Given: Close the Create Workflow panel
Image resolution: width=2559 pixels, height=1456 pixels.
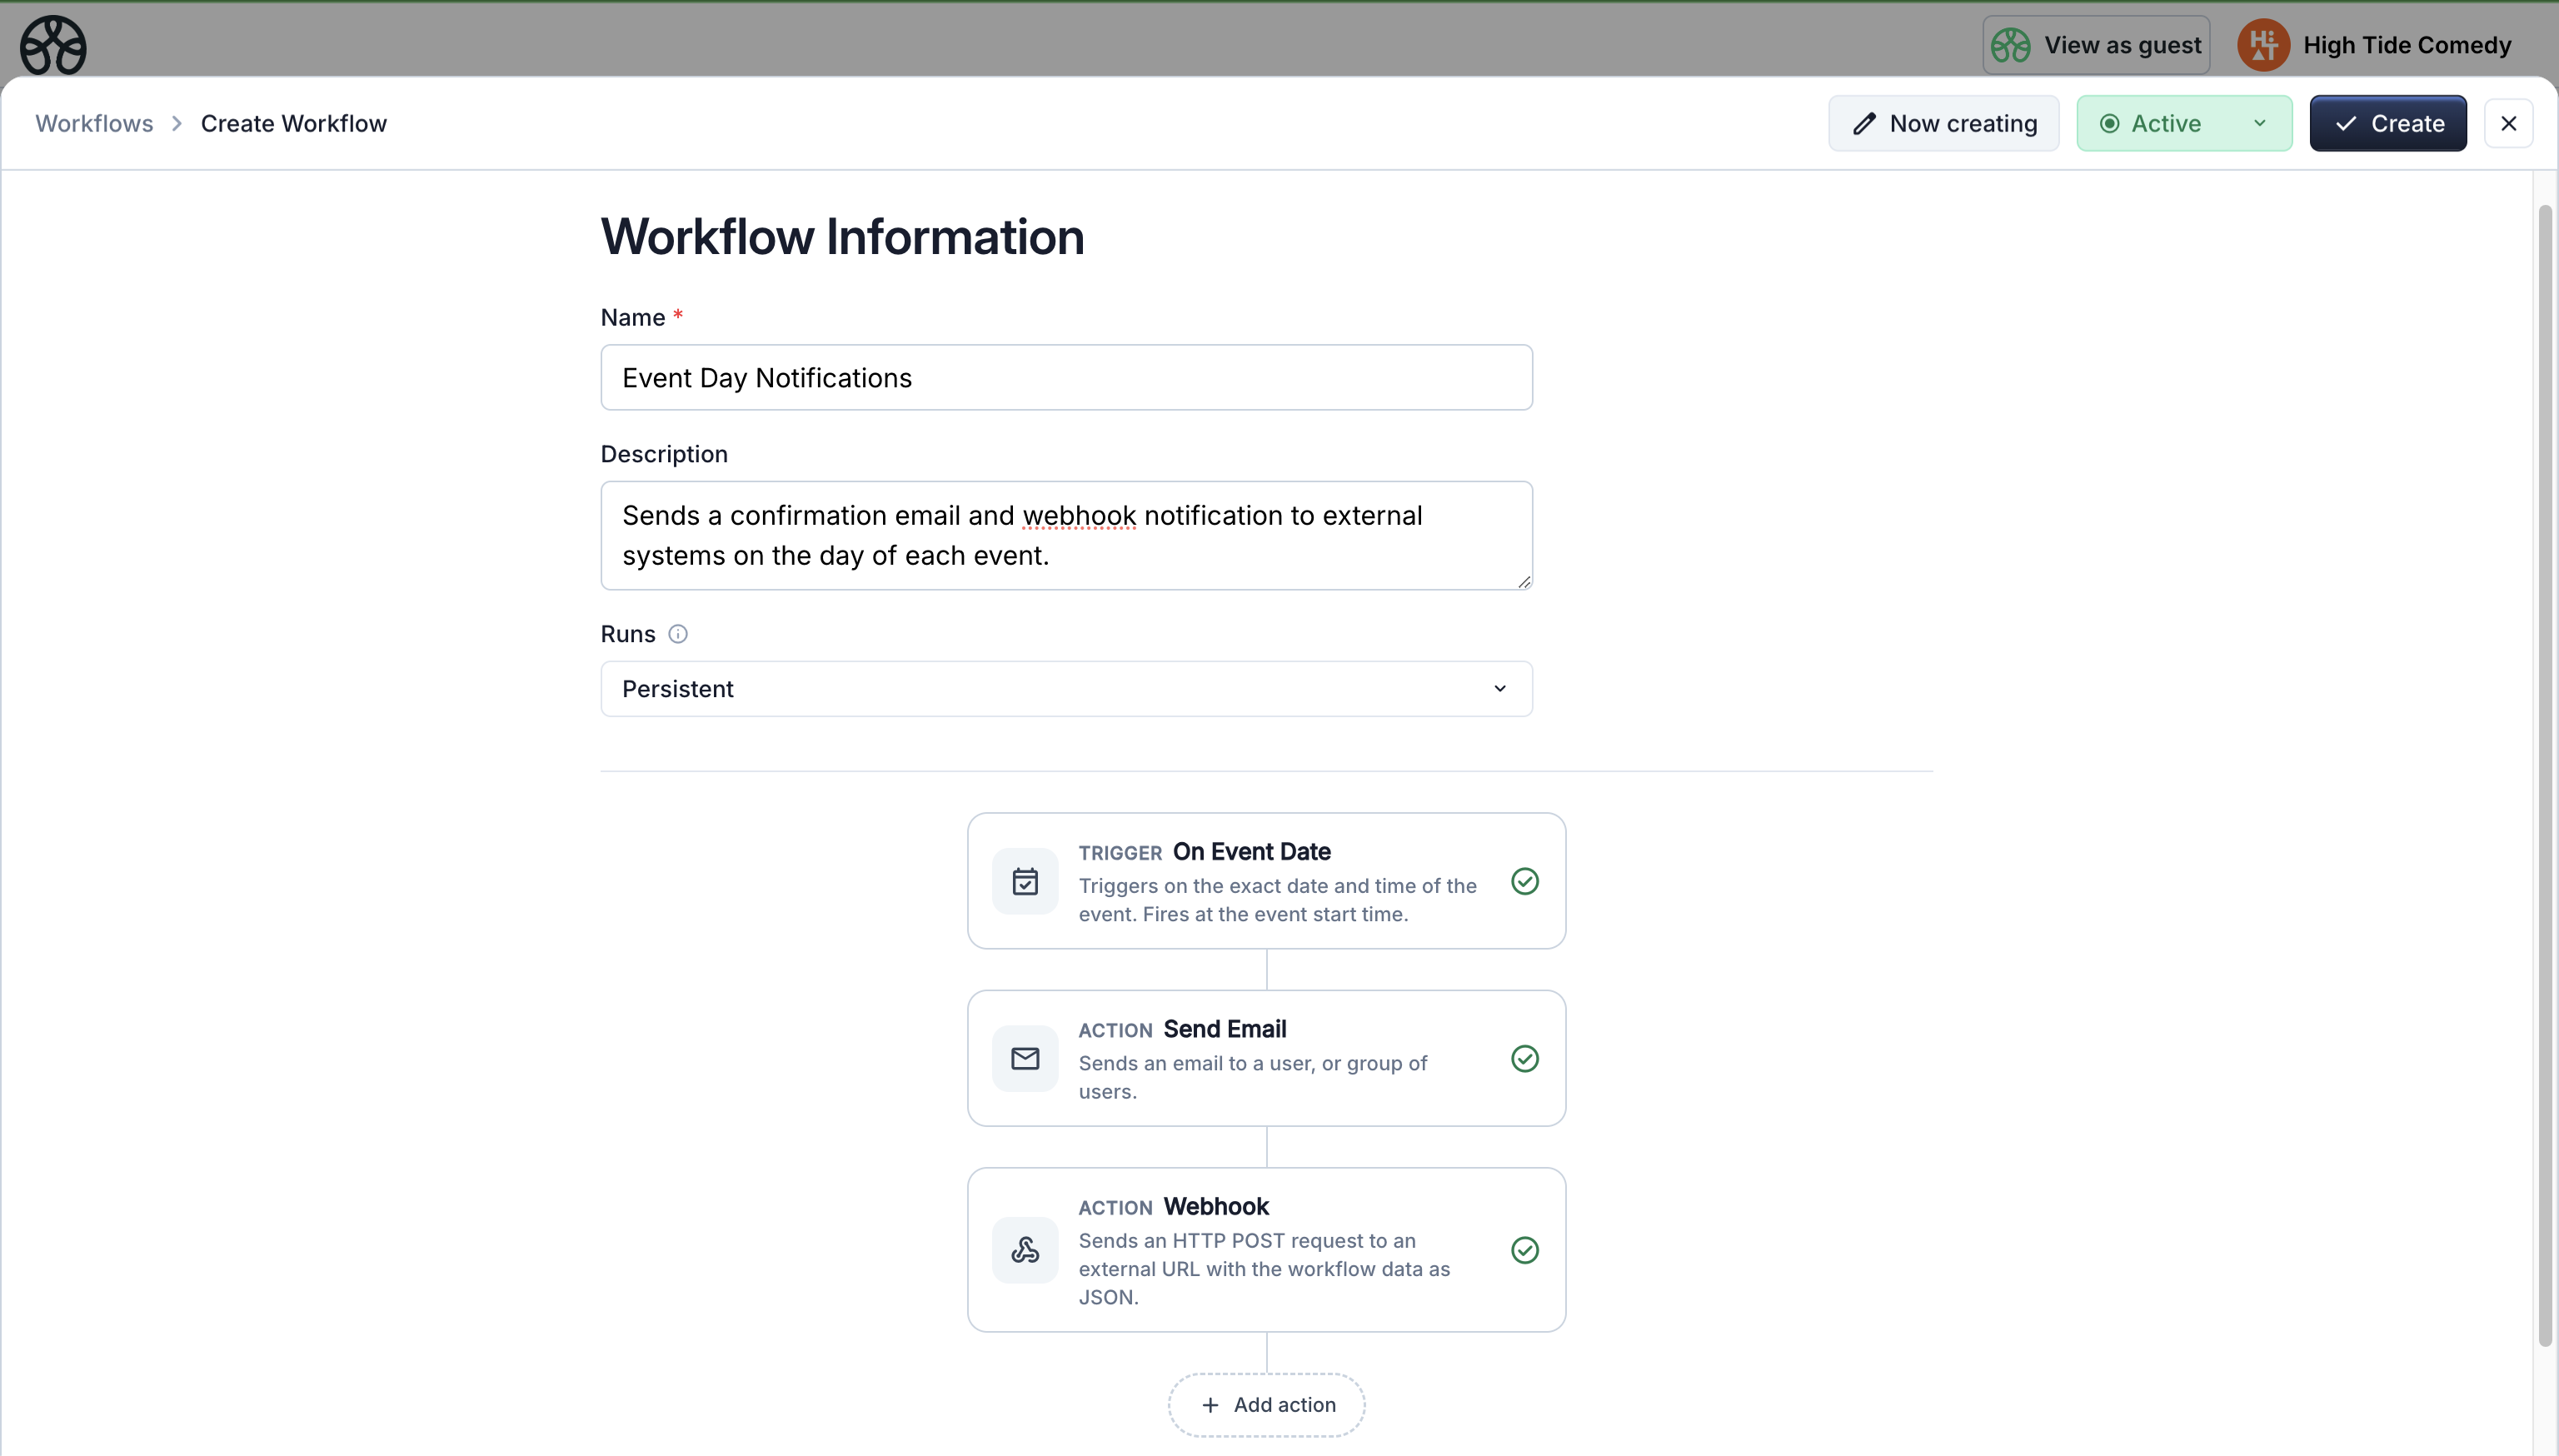Looking at the screenshot, I should click(2508, 124).
